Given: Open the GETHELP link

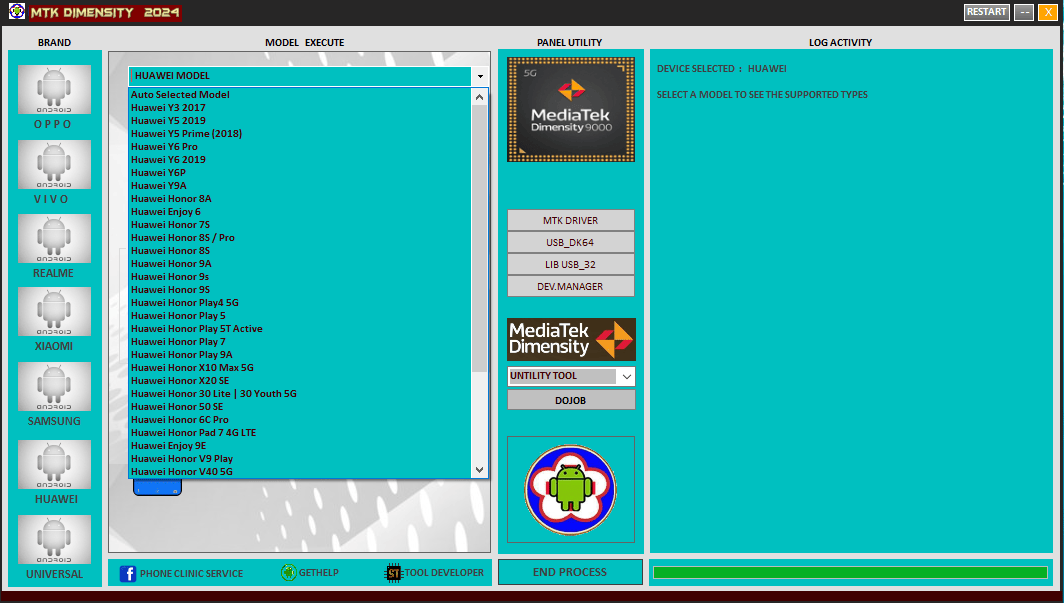Looking at the screenshot, I should pyautogui.click(x=318, y=572).
